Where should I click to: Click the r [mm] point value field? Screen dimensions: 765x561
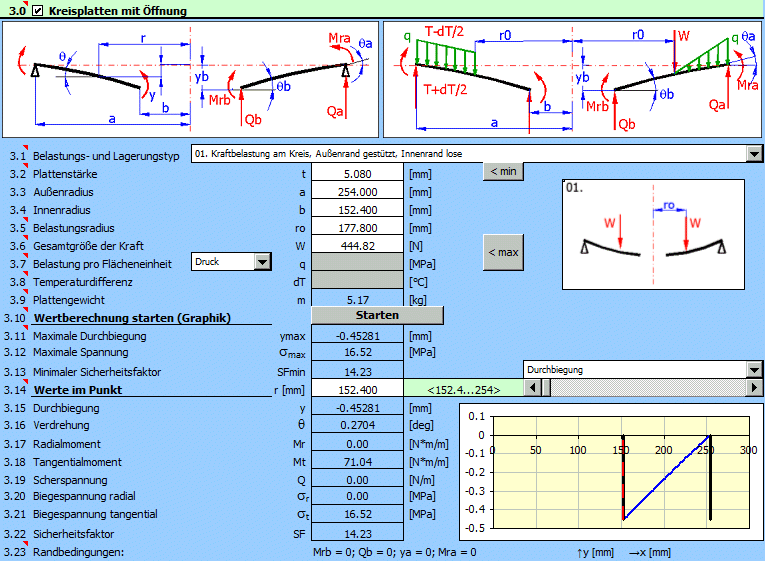pyautogui.click(x=357, y=389)
